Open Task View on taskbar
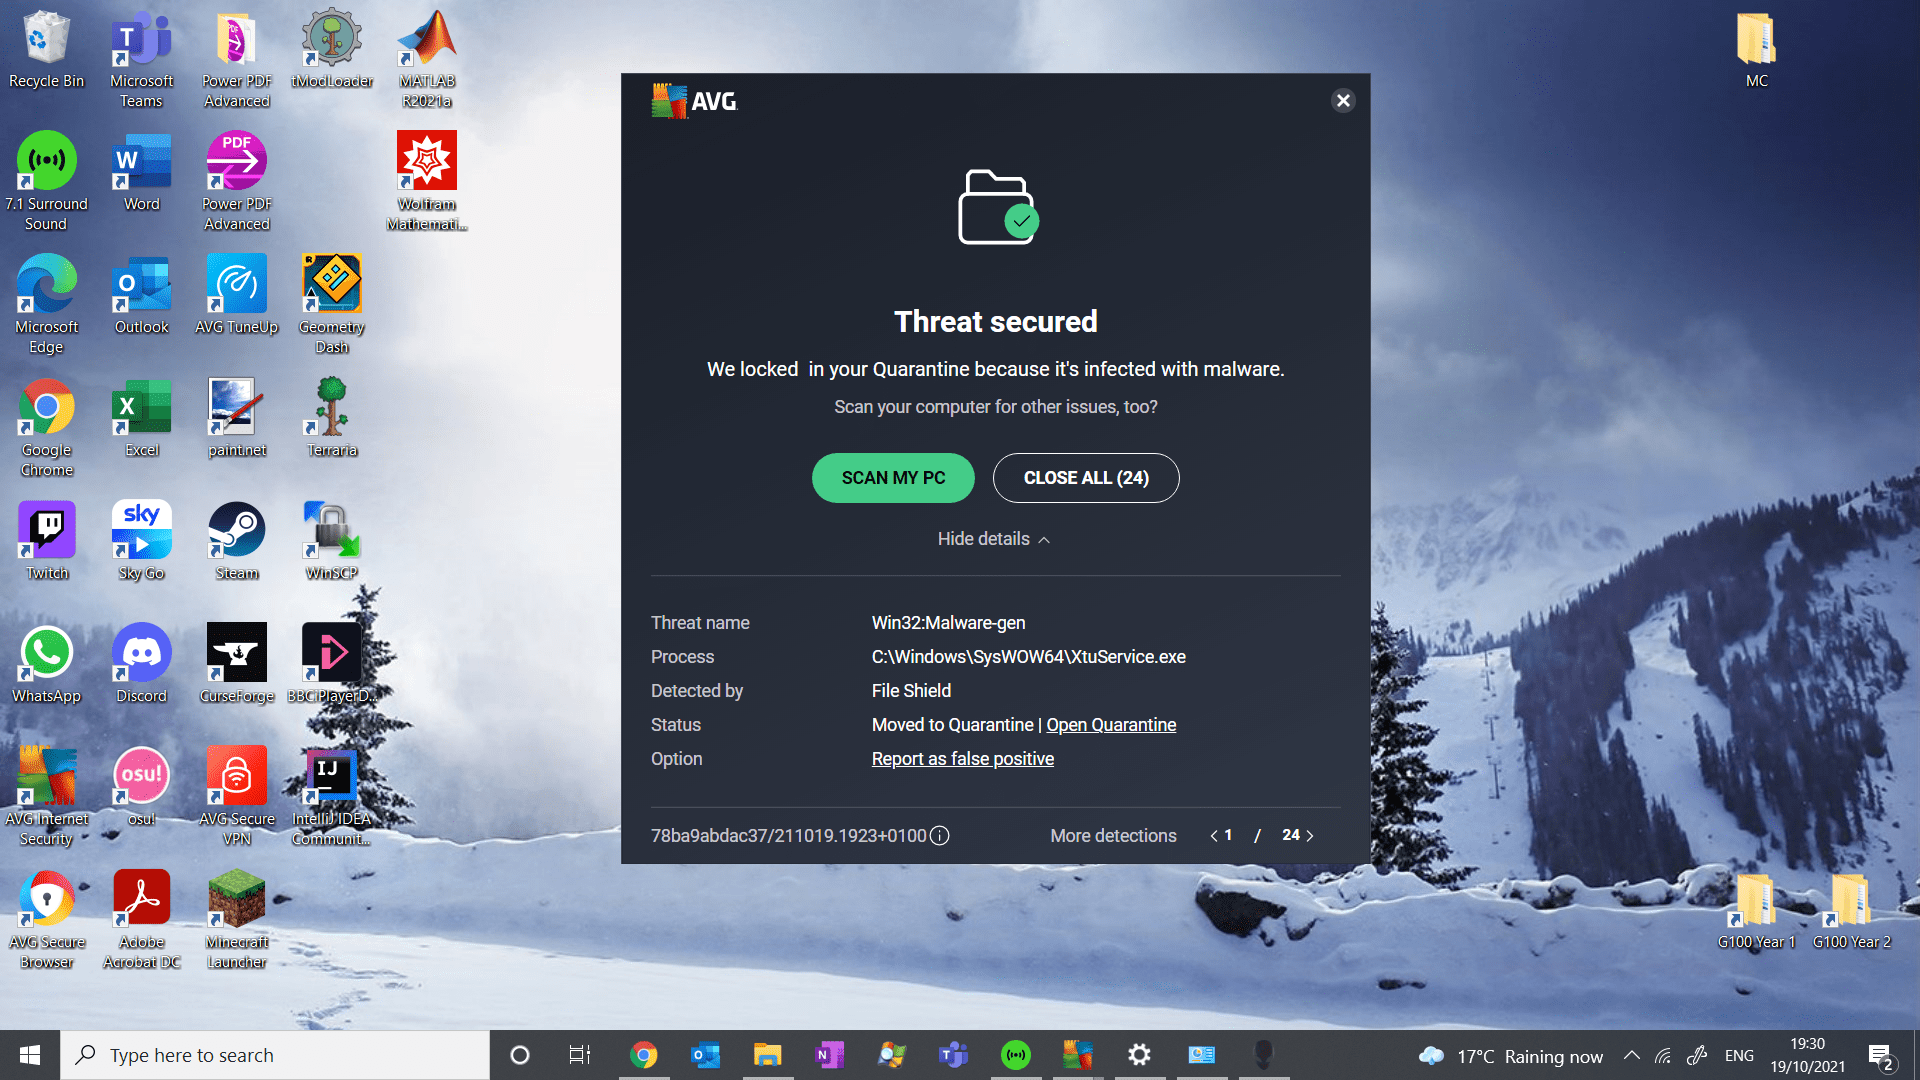Image resolution: width=1920 pixels, height=1080 pixels. click(x=580, y=1055)
